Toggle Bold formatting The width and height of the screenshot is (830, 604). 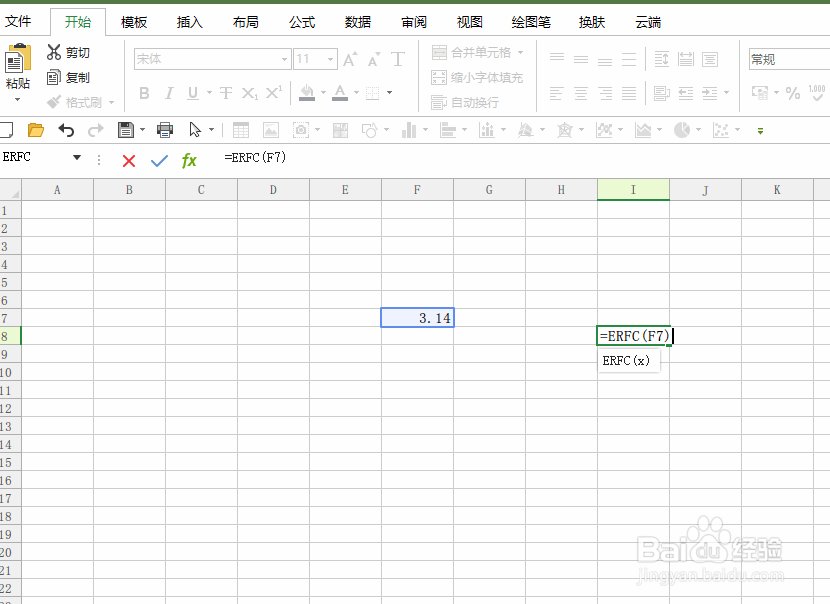point(144,94)
